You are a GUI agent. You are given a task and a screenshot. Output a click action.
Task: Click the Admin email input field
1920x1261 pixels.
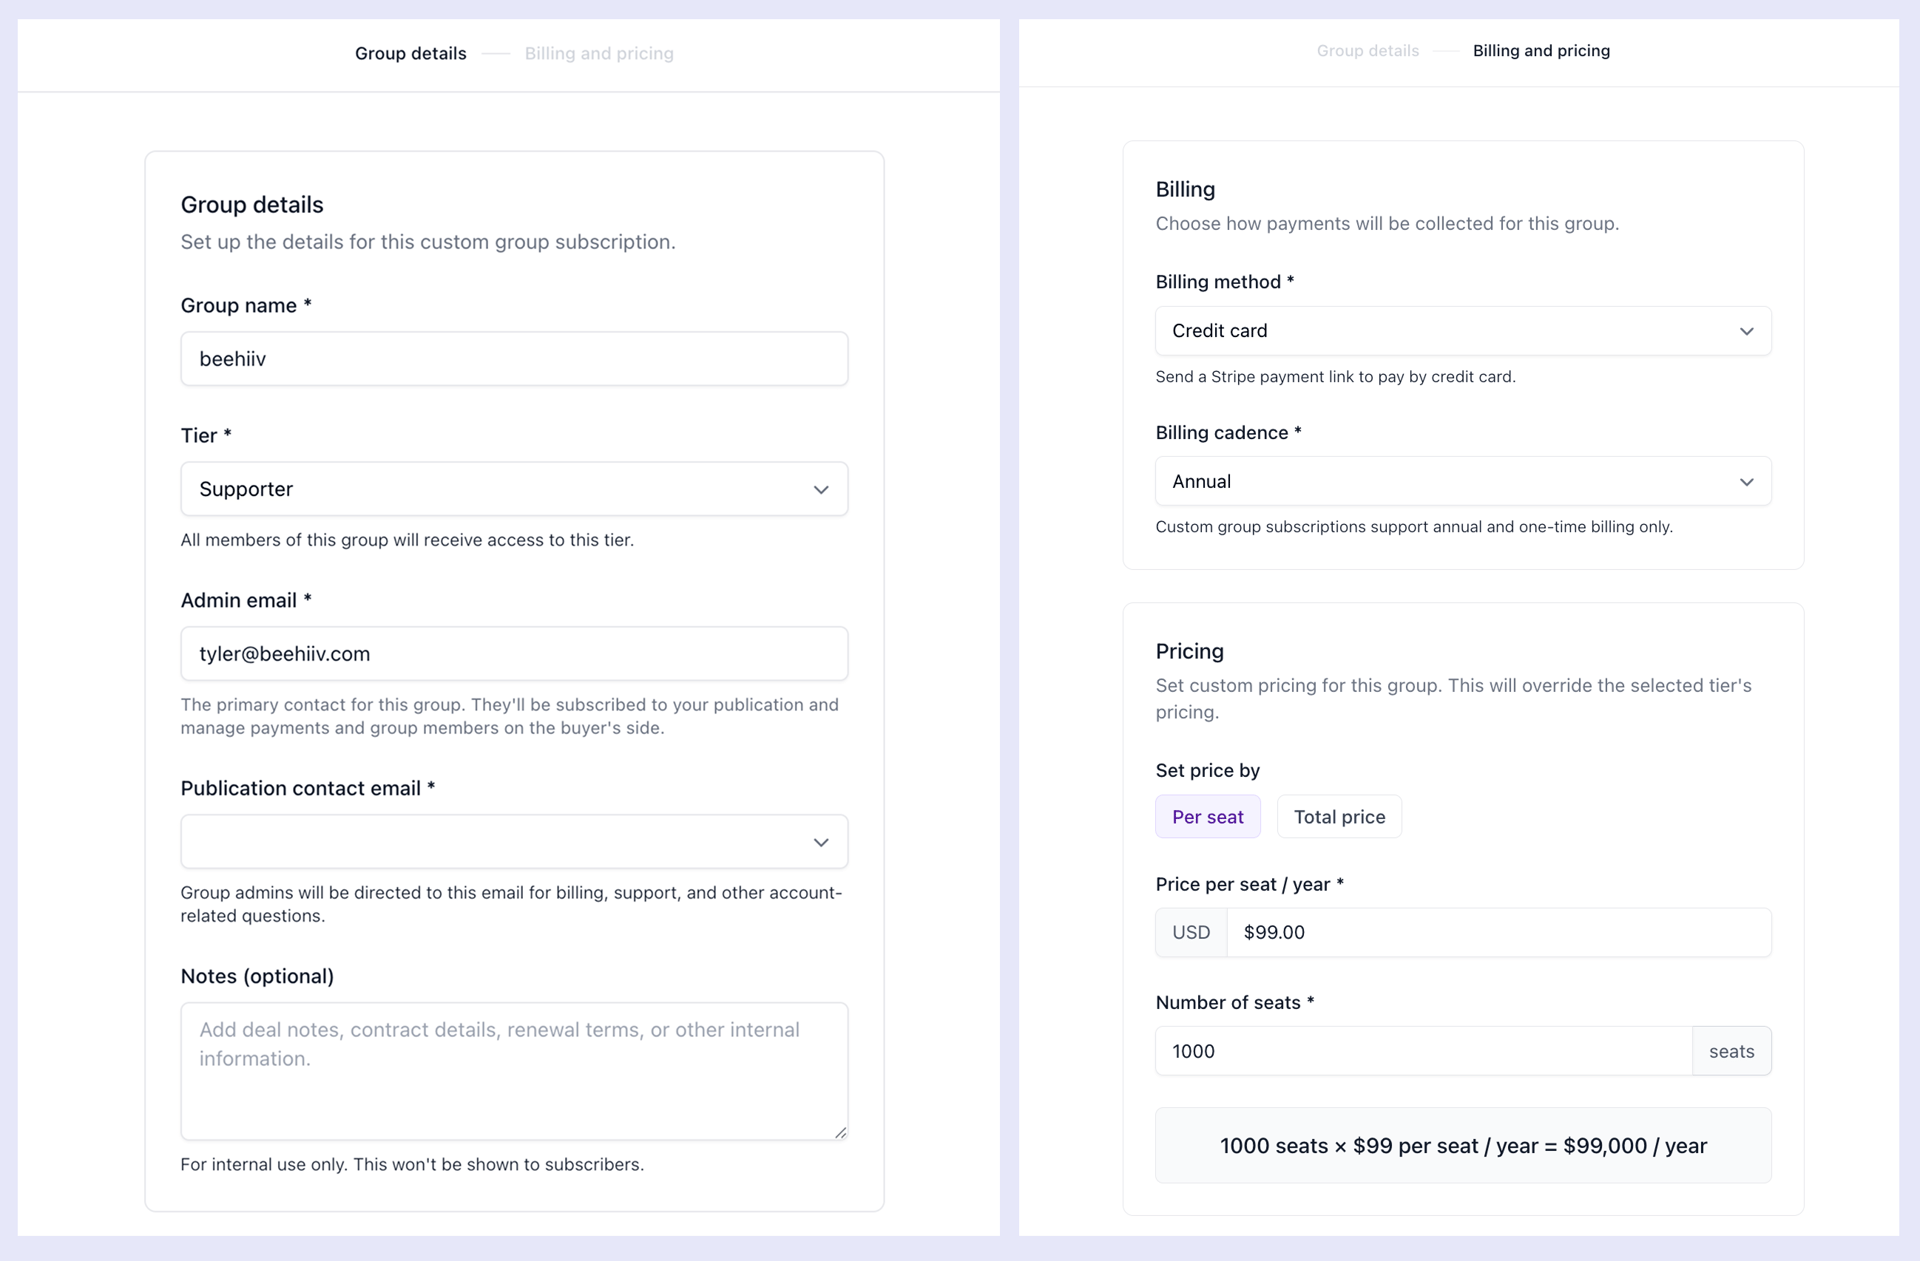[x=514, y=654]
